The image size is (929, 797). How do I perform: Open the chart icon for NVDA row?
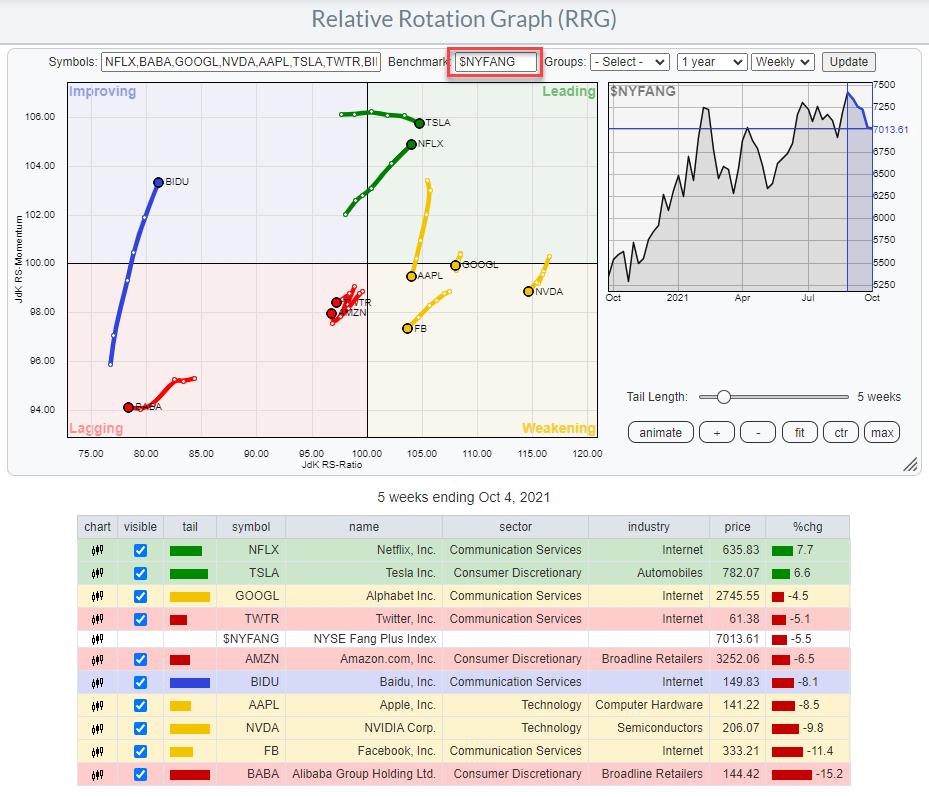[x=97, y=728]
